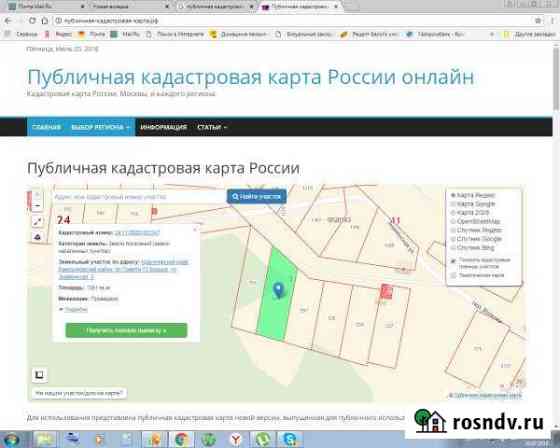Image resolution: width=560 pixels, height=448 pixels.
Task: Click Найти участок search button
Action: point(256,196)
